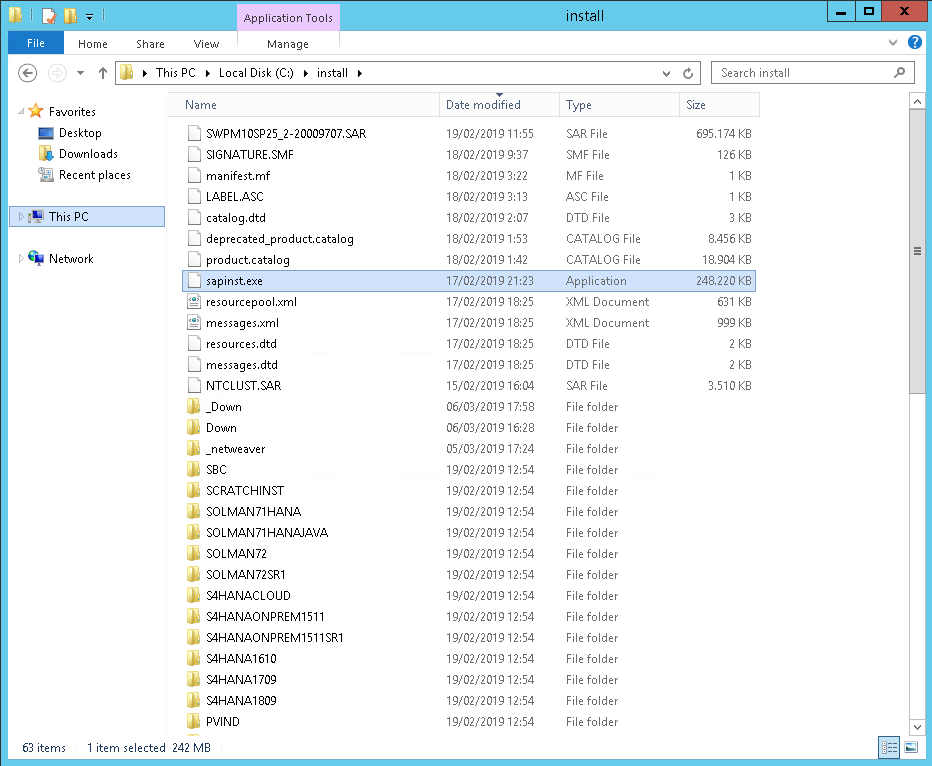Select the _Down folder icon
Image resolution: width=932 pixels, height=766 pixels.
pos(194,406)
